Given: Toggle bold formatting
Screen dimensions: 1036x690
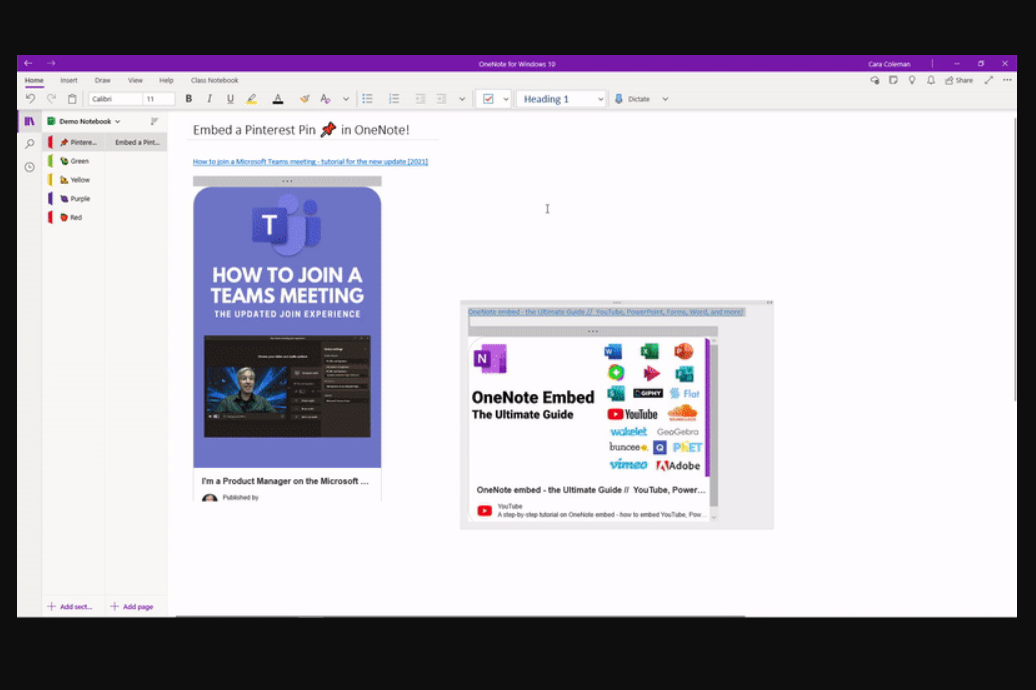Looking at the screenshot, I should (x=188, y=99).
